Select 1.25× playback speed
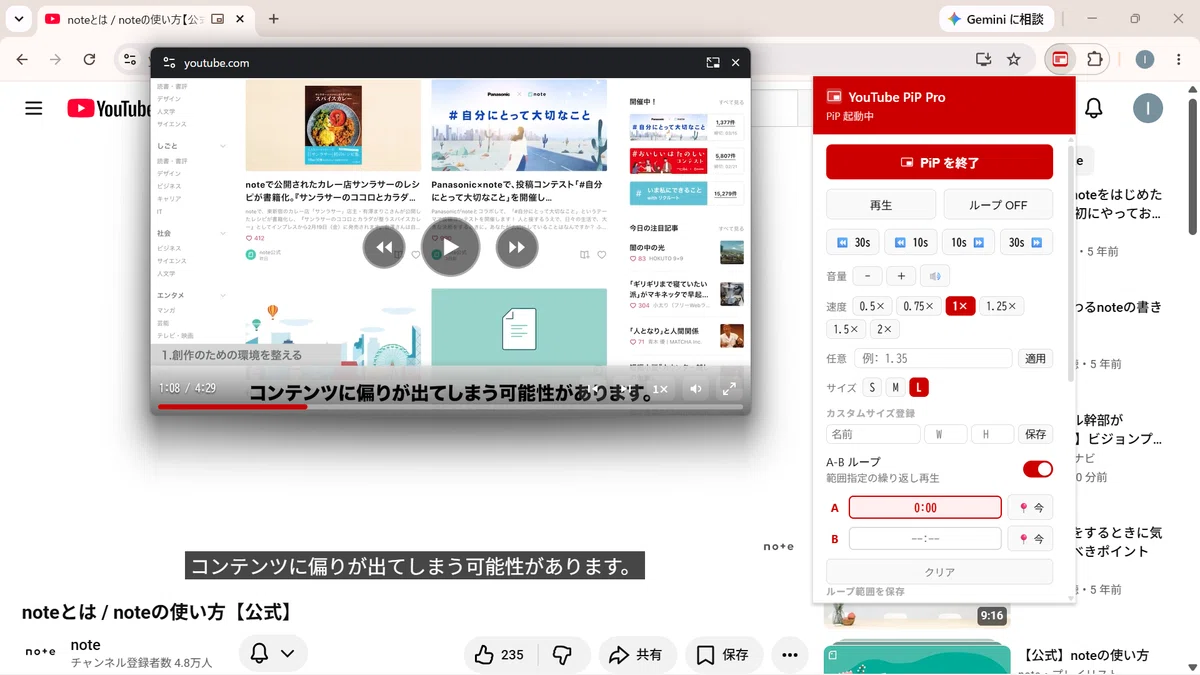 [1002, 306]
